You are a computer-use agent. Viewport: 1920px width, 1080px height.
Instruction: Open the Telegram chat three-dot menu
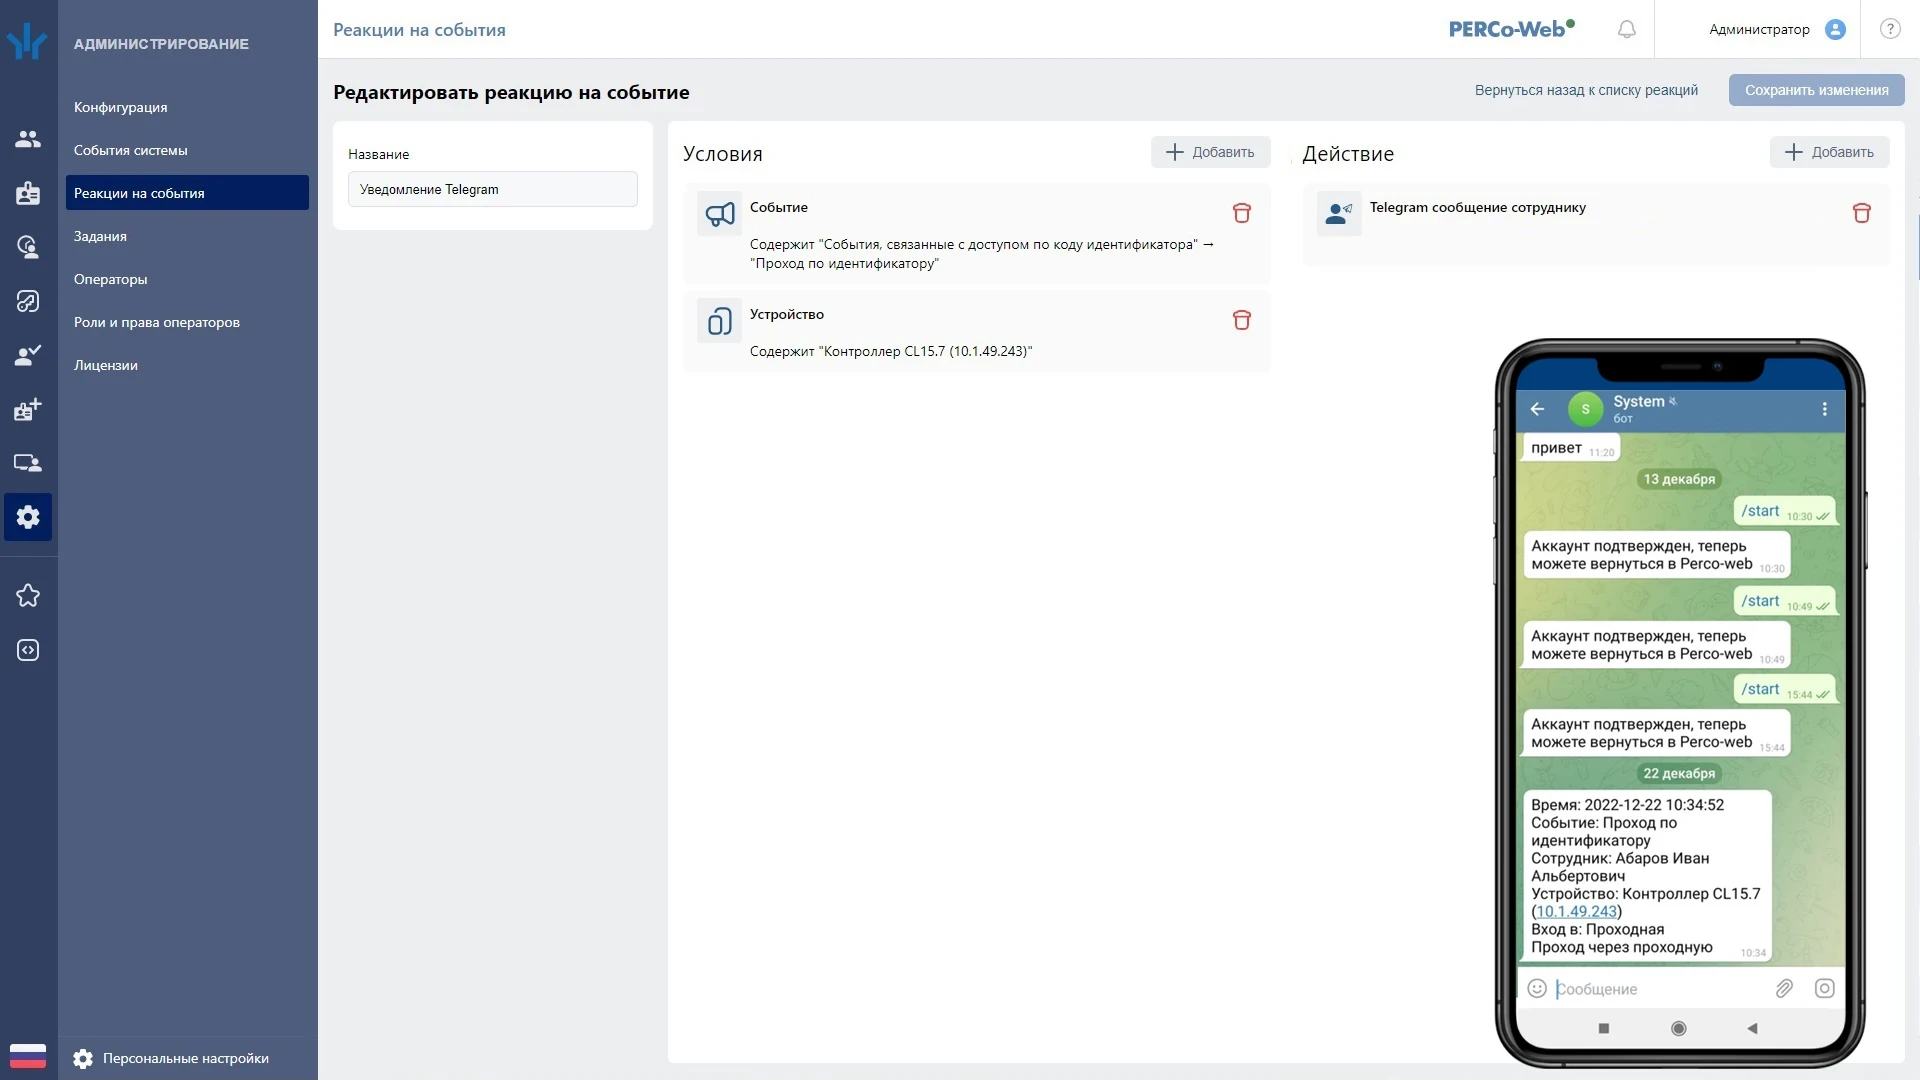1825,409
